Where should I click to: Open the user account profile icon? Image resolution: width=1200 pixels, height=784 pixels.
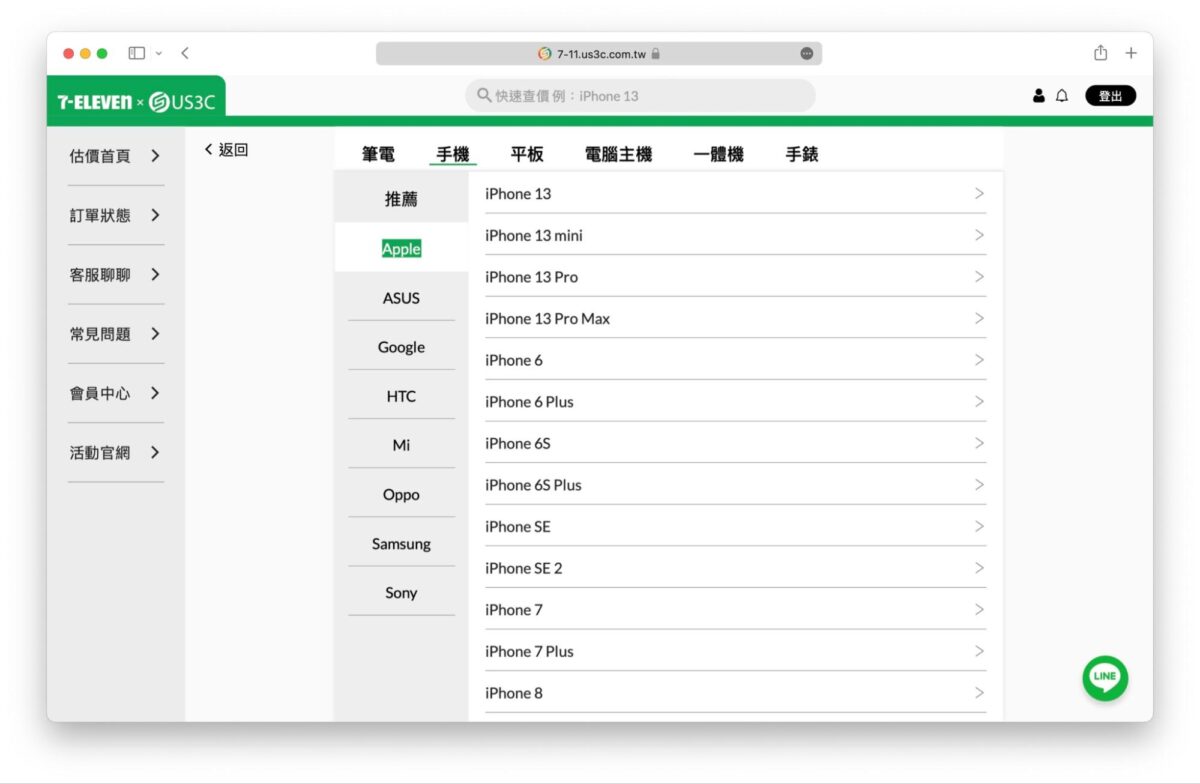1039,96
